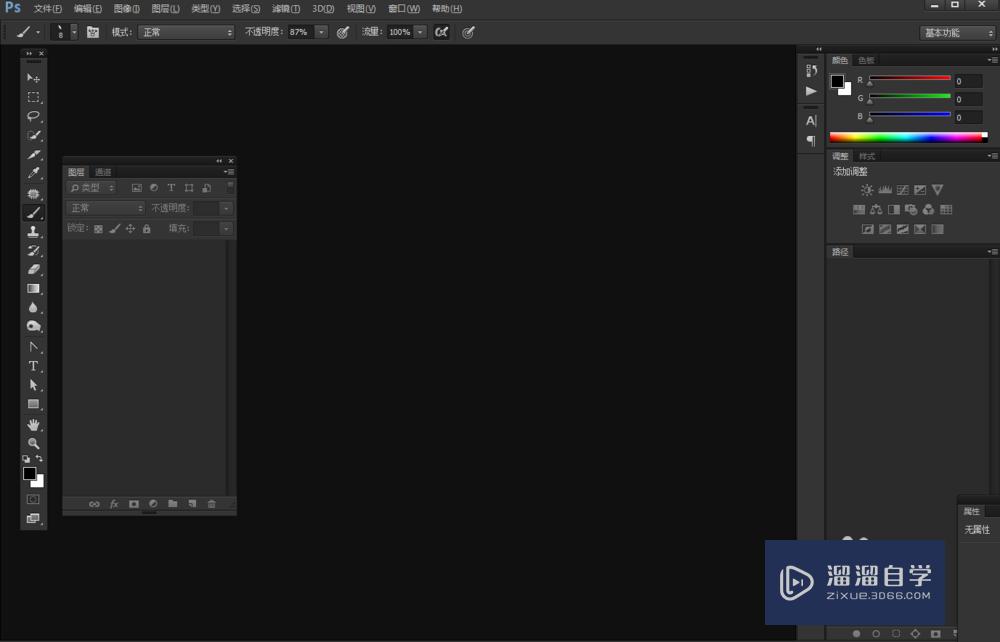Click the delete layer trash icon
Viewport: 1000px width, 642px height.
point(212,504)
